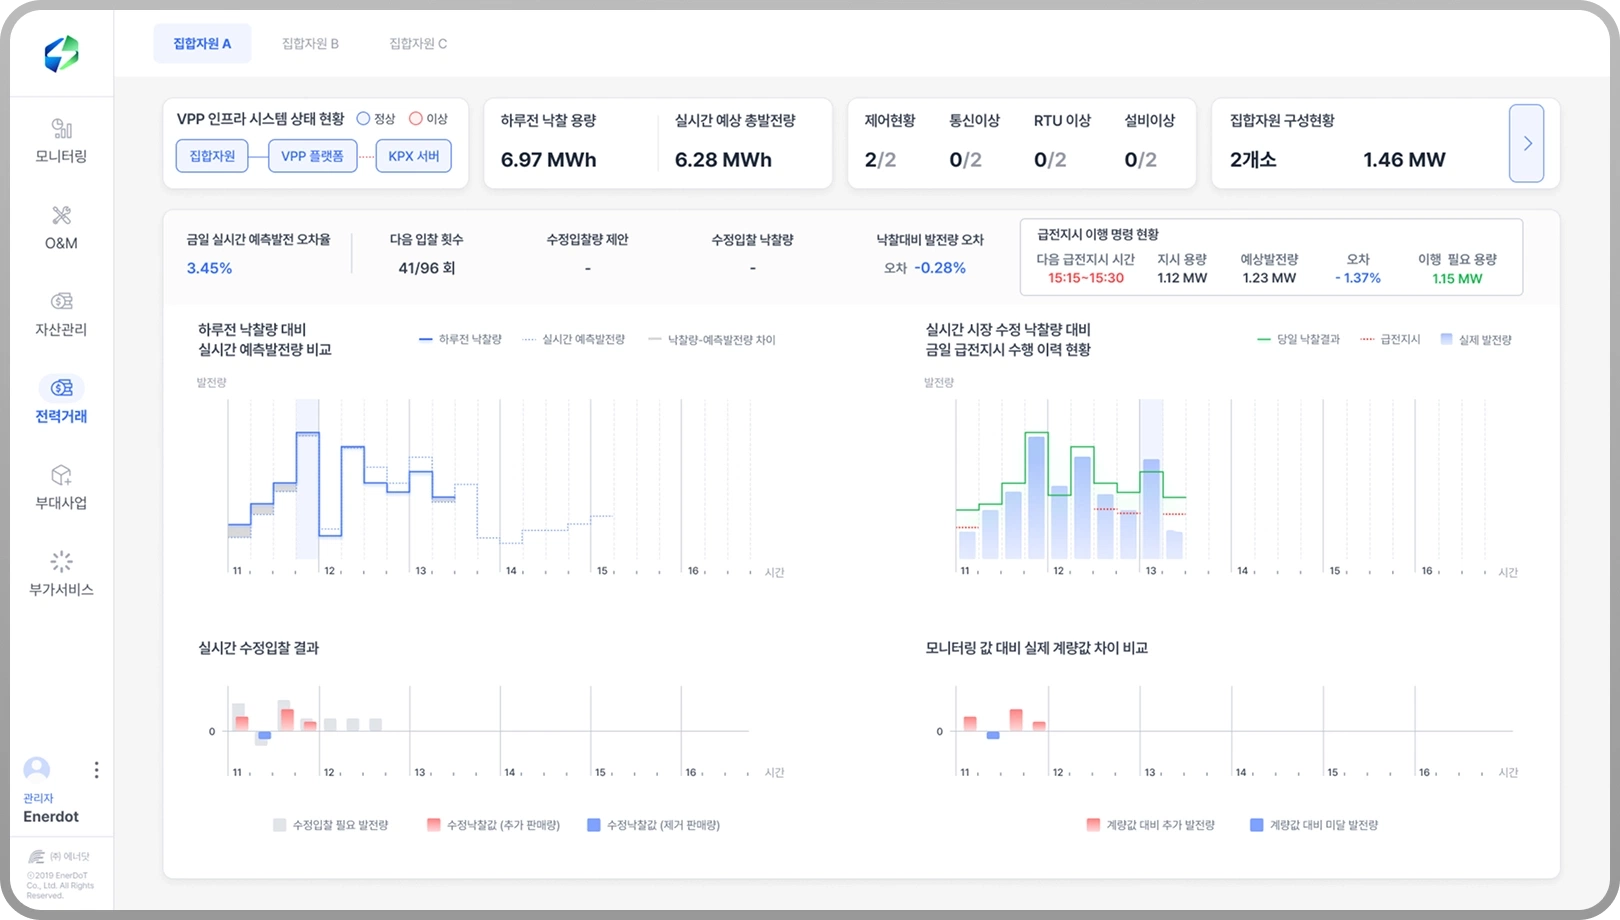Toggle 급전지시 legend series
1620x920 pixels.
[1391, 340]
